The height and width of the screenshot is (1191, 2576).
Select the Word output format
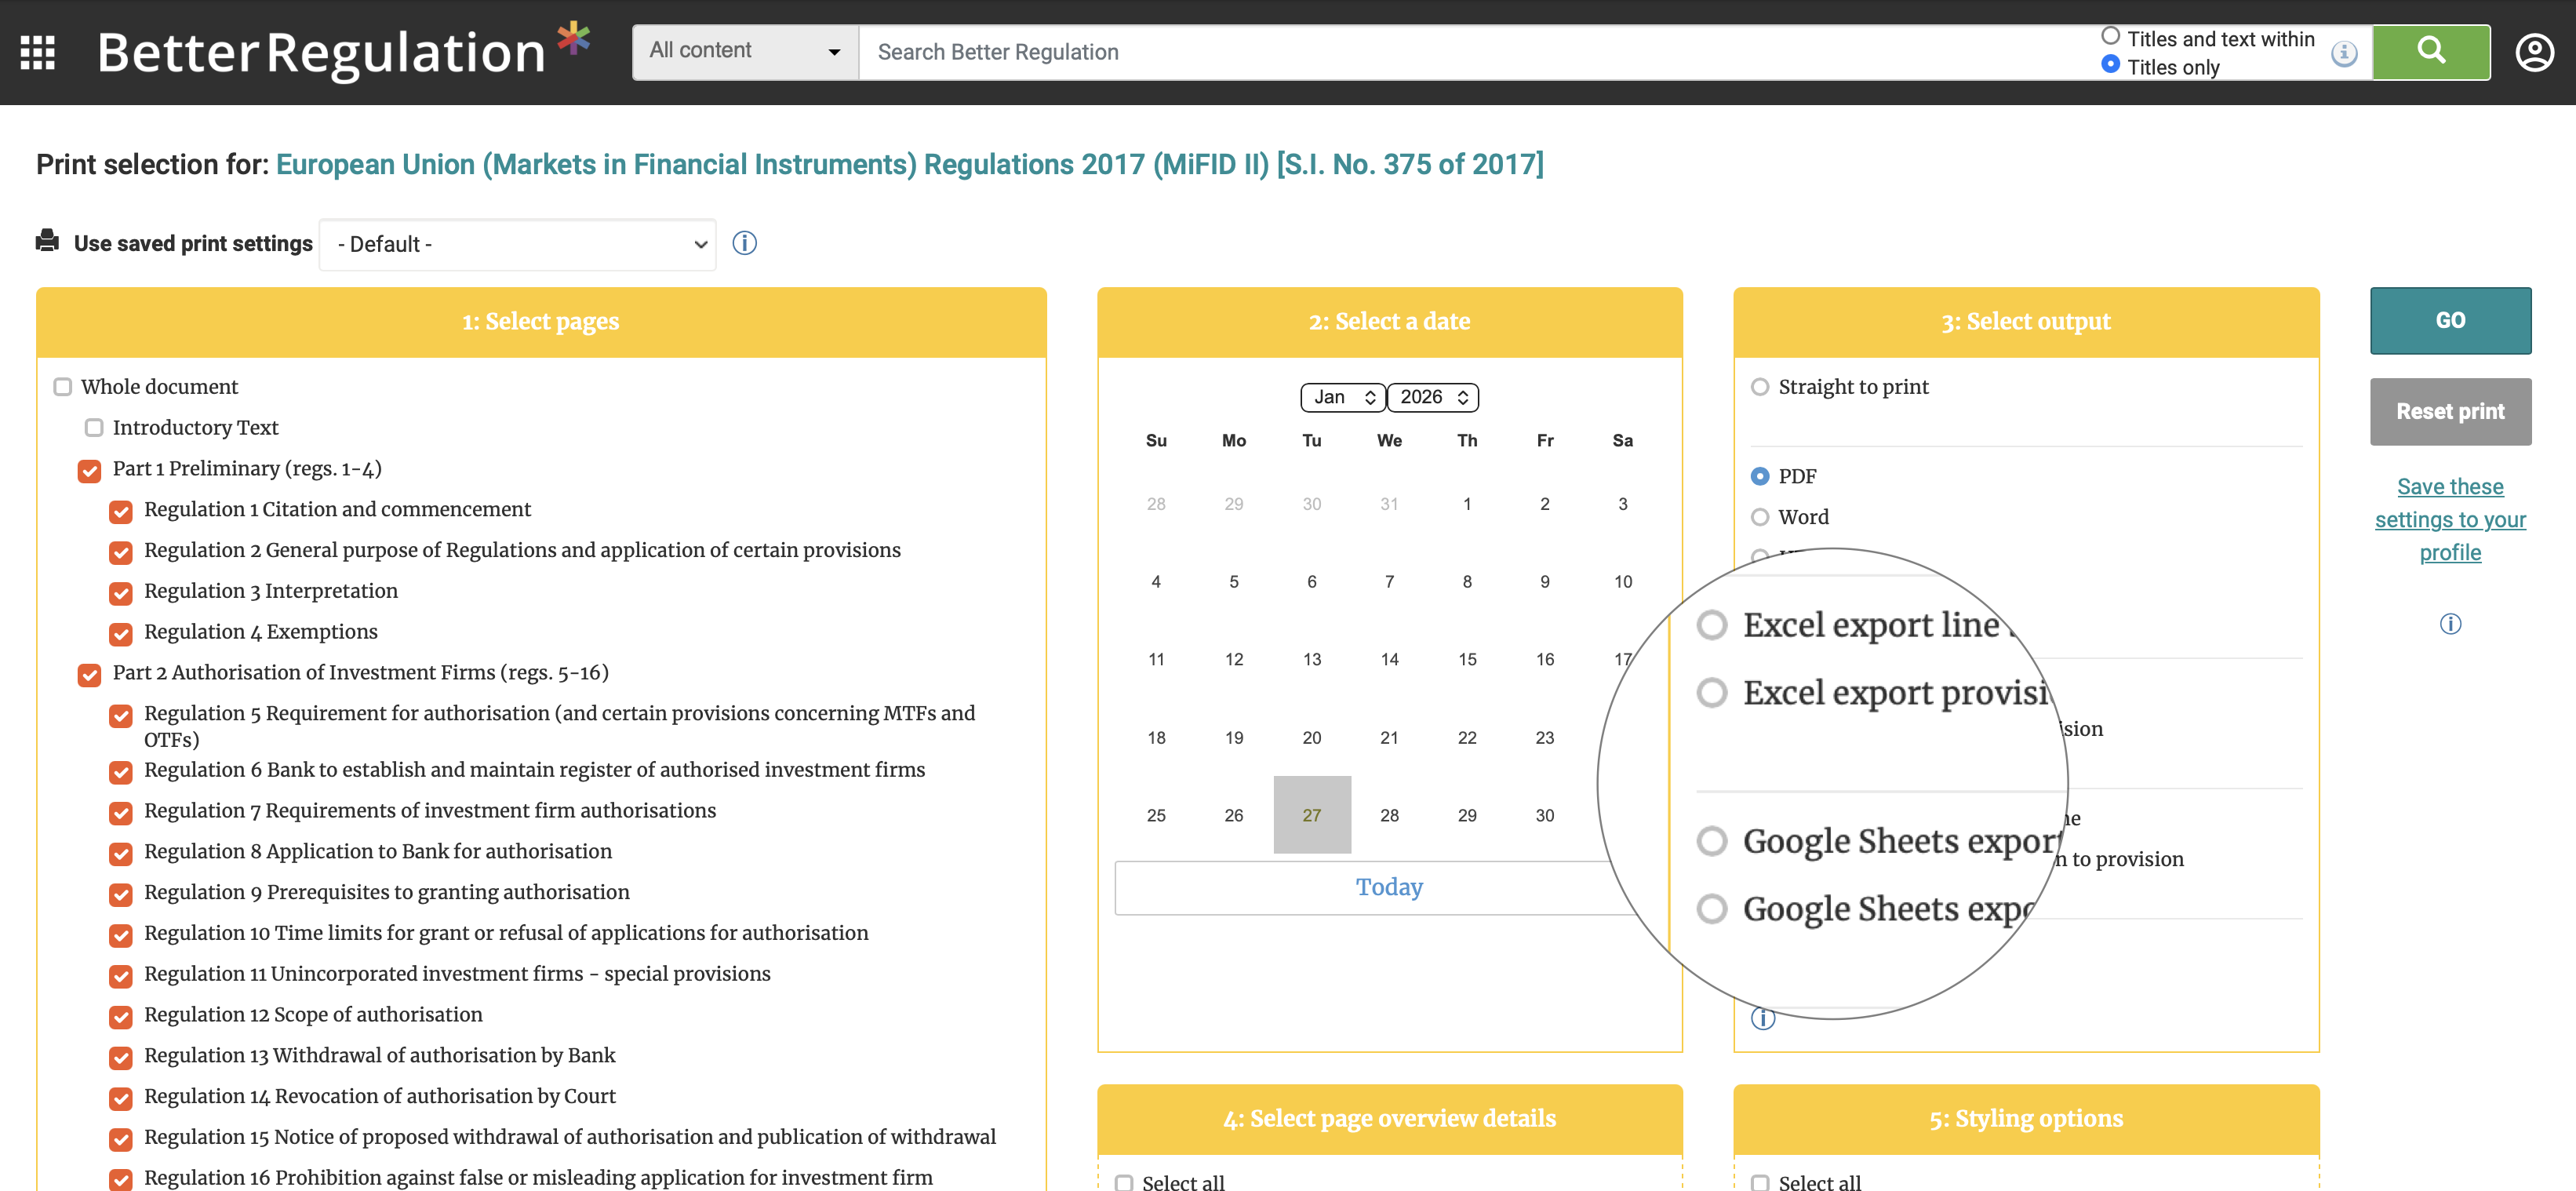(1759, 517)
